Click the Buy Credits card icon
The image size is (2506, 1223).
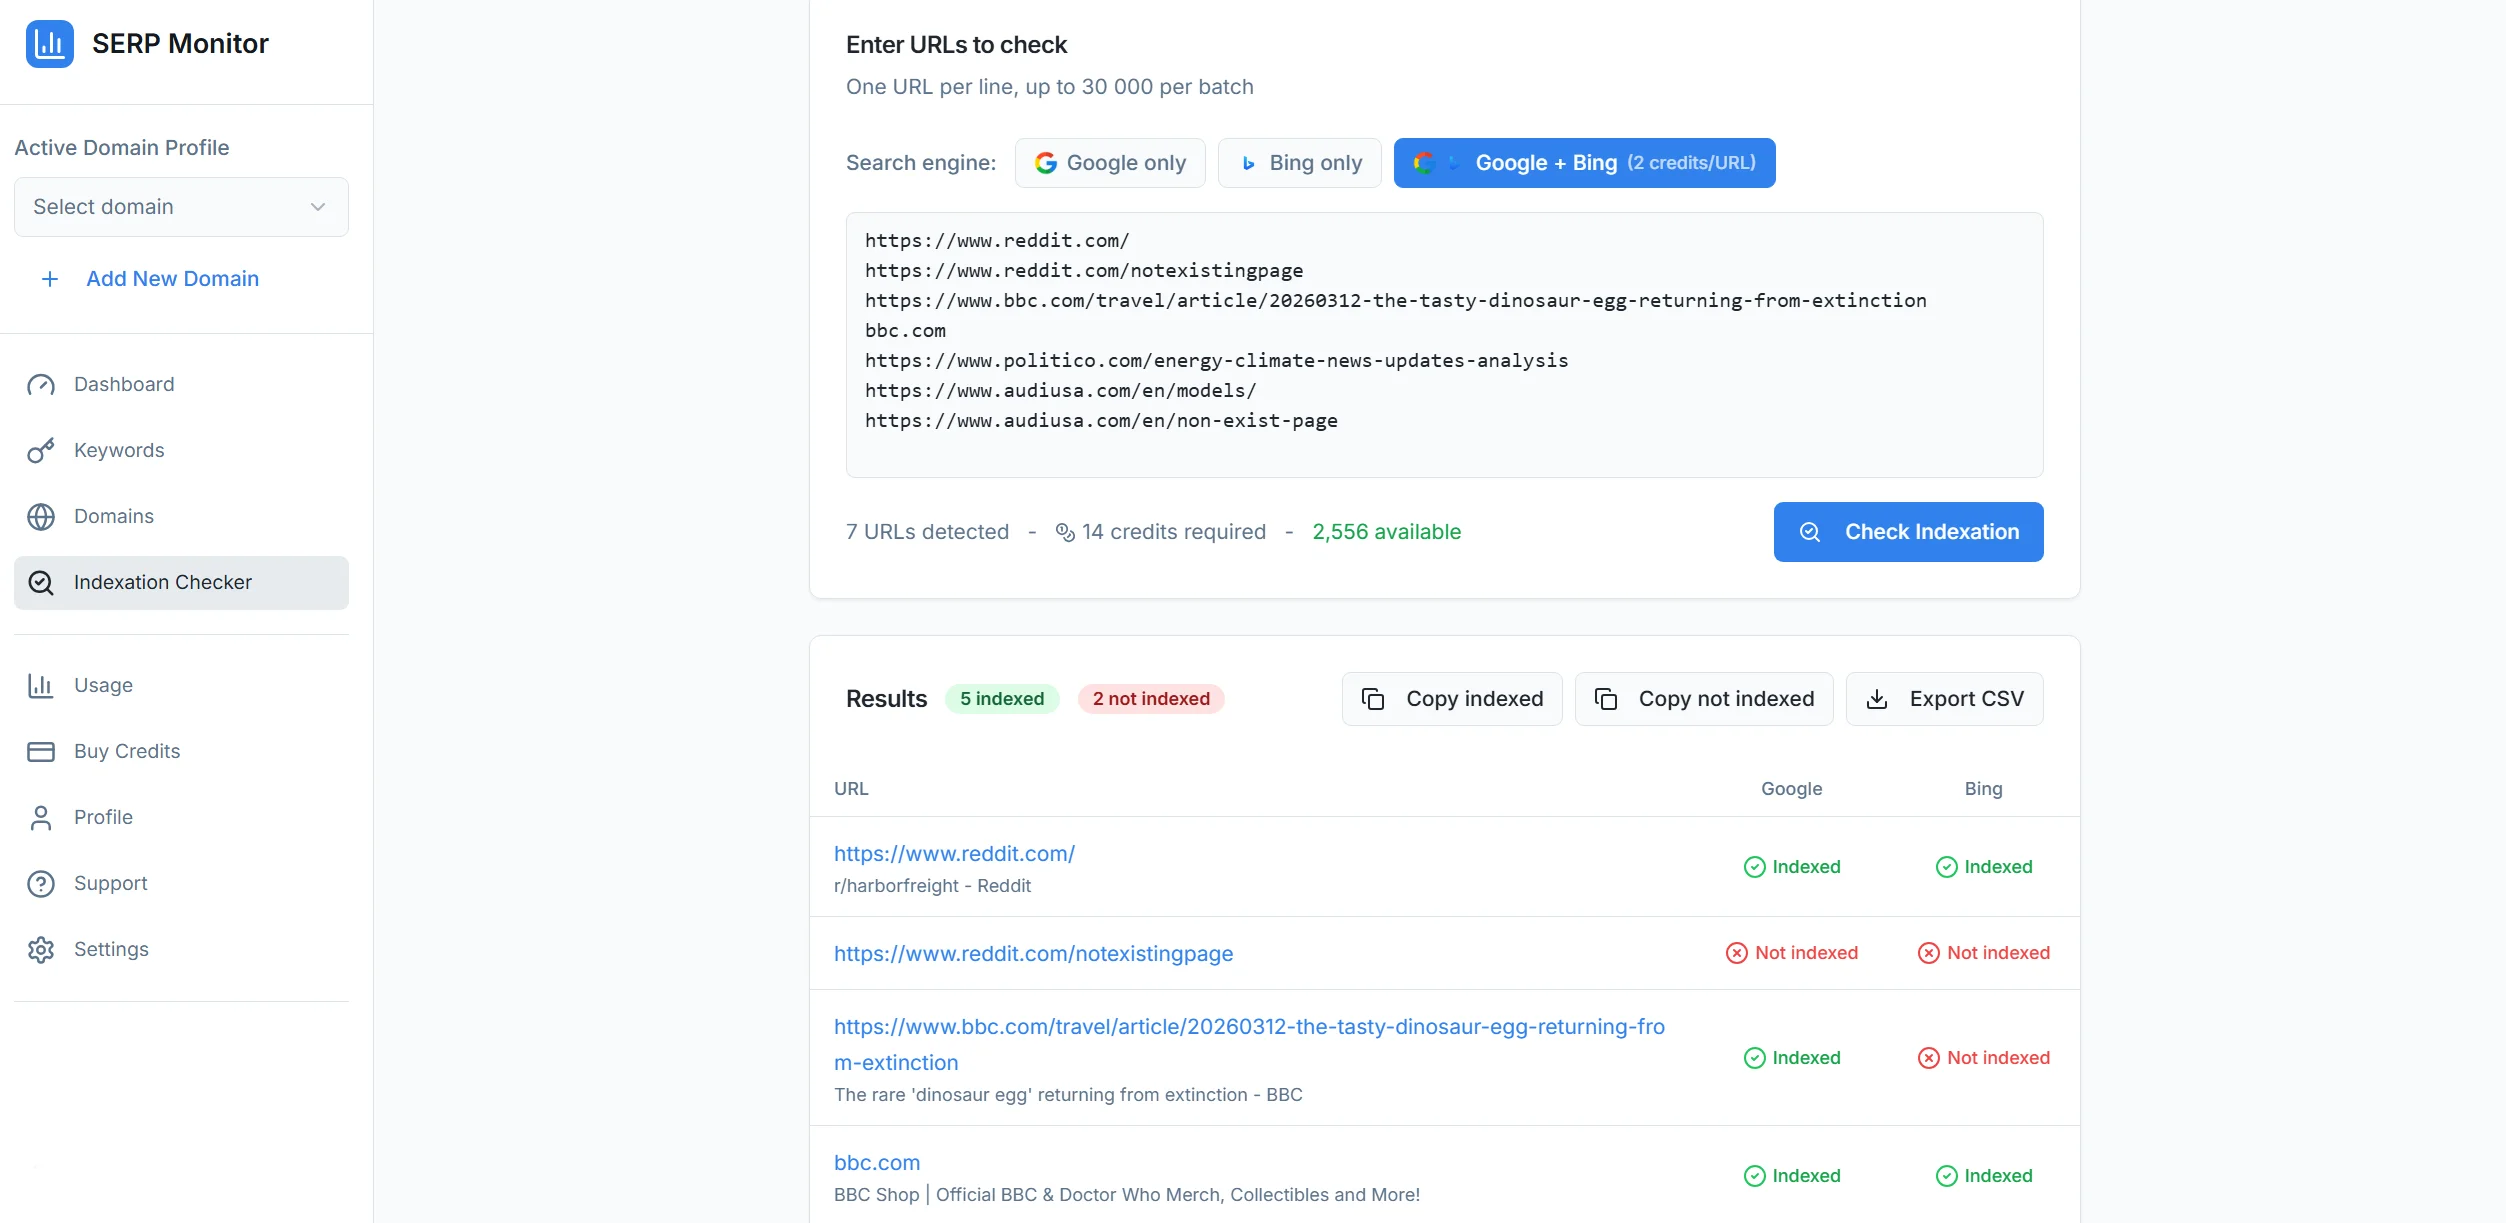coord(41,751)
